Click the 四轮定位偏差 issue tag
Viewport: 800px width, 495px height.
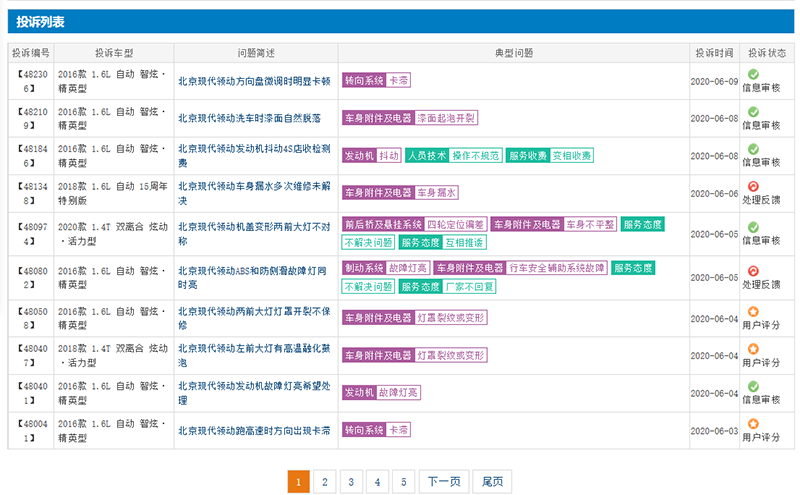click(x=456, y=224)
